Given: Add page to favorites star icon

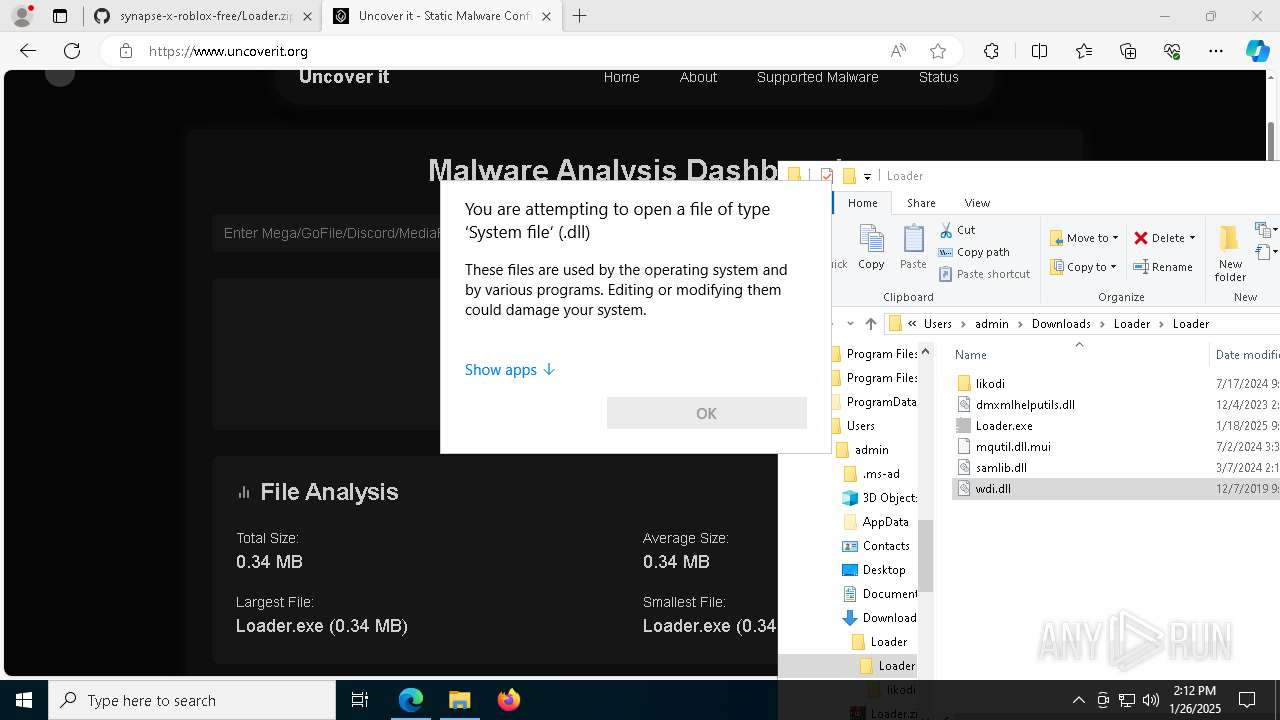Looking at the screenshot, I should pyautogui.click(x=938, y=51).
